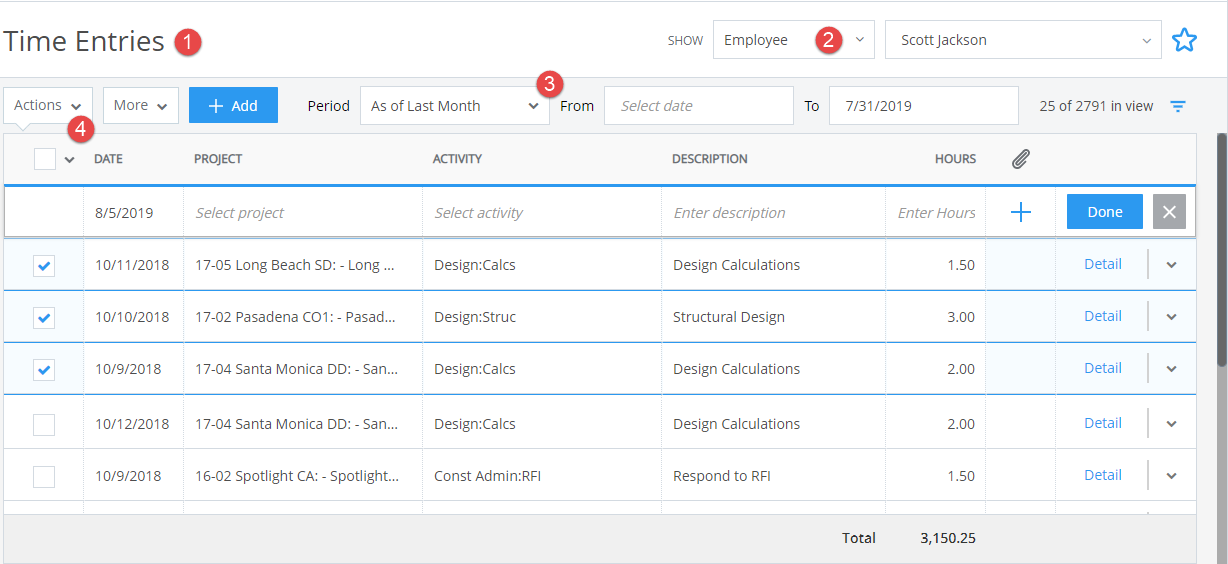Expand row menu for Spotlight CA entry
1228x564 pixels.
tap(1172, 475)
